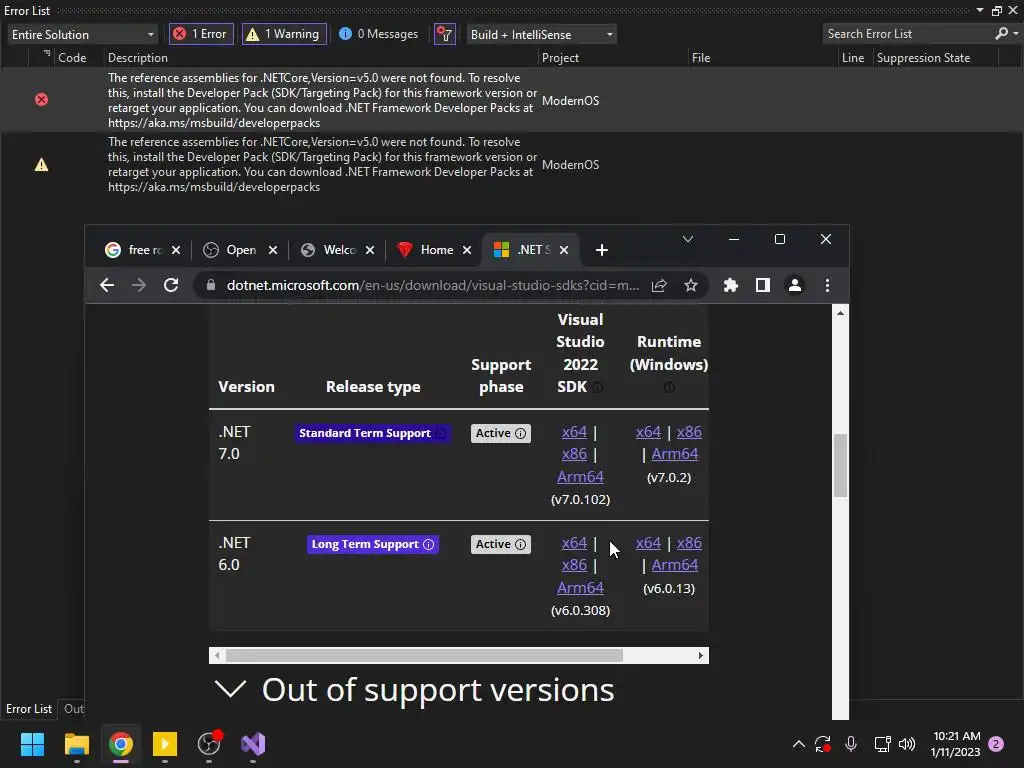The height and width of the screenshot is (768, 1024).
Task: Click Long Term Support info icon
Action: 428,545
